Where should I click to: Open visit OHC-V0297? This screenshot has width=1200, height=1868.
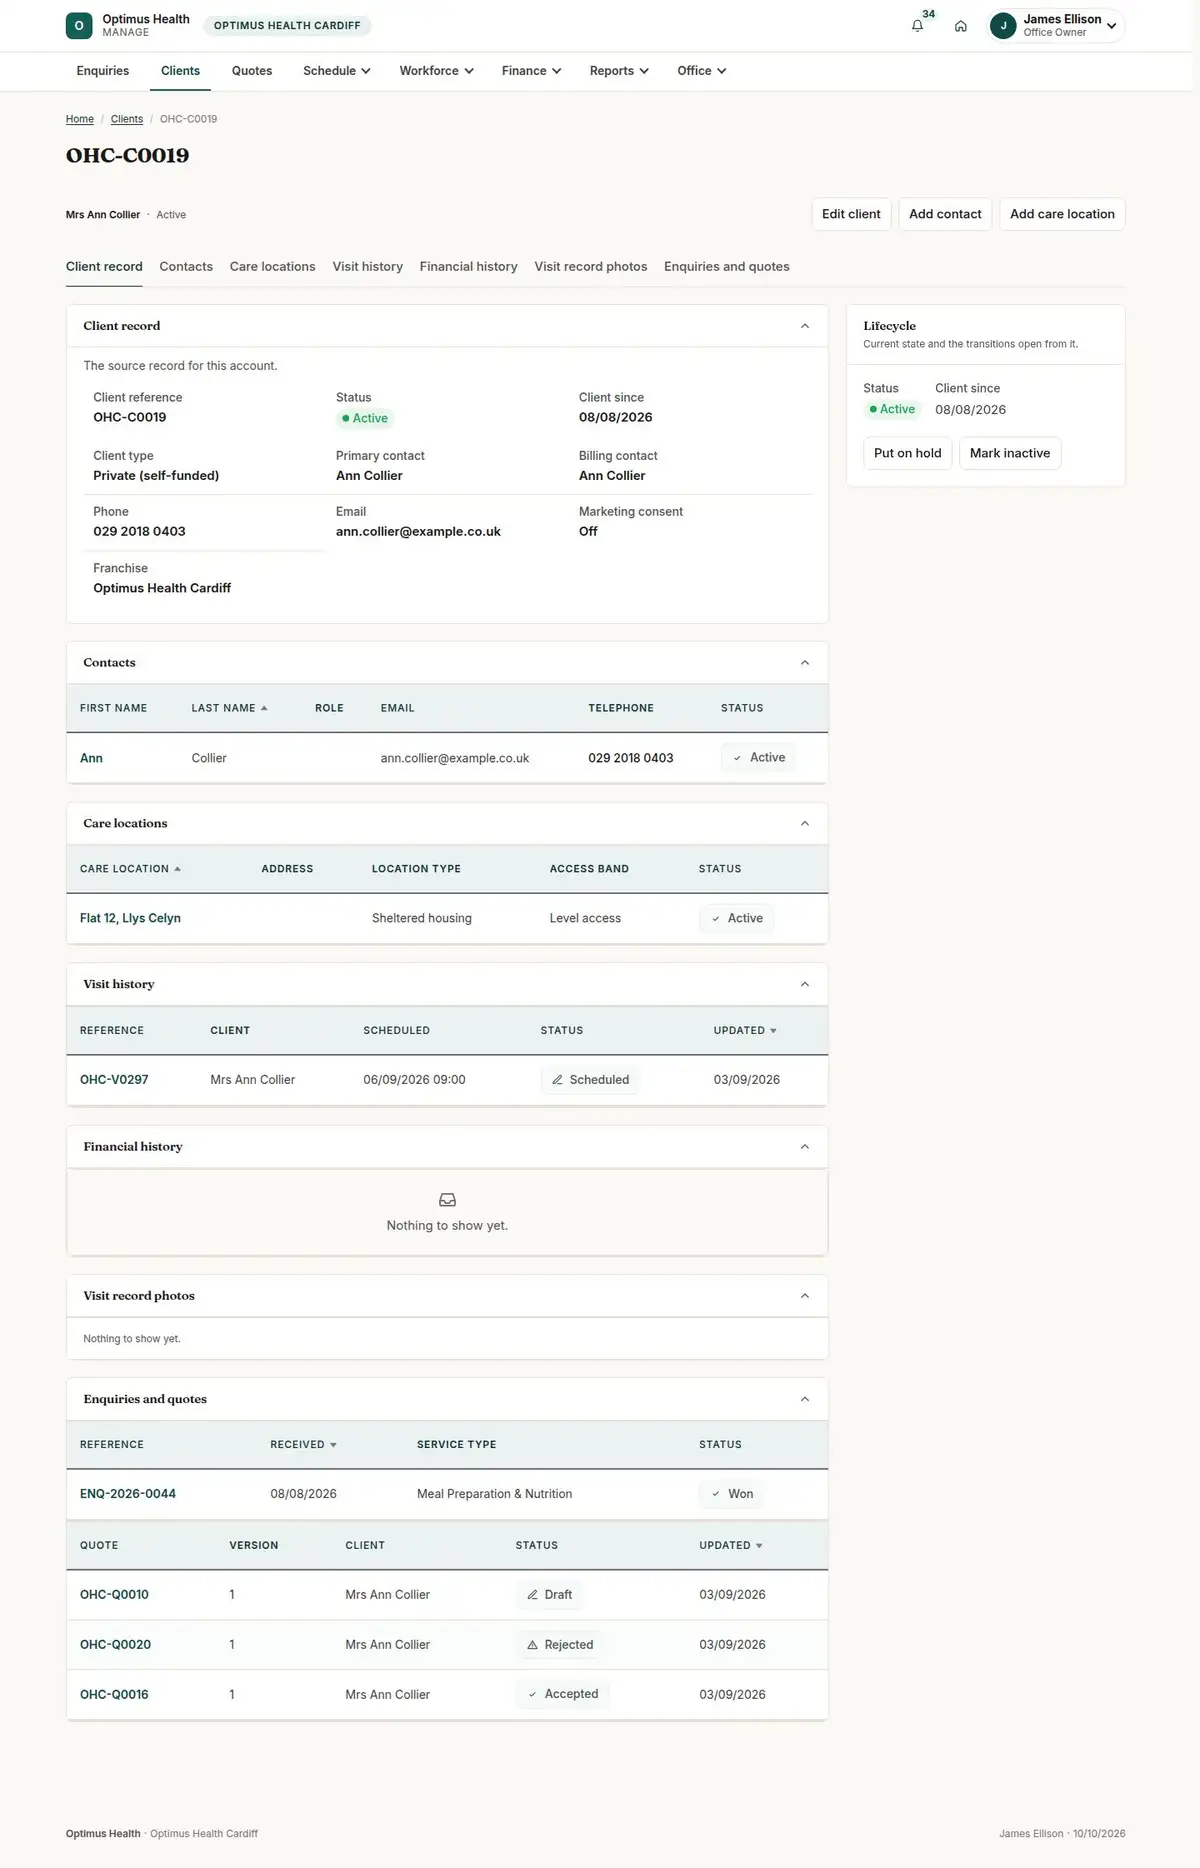114,1080
